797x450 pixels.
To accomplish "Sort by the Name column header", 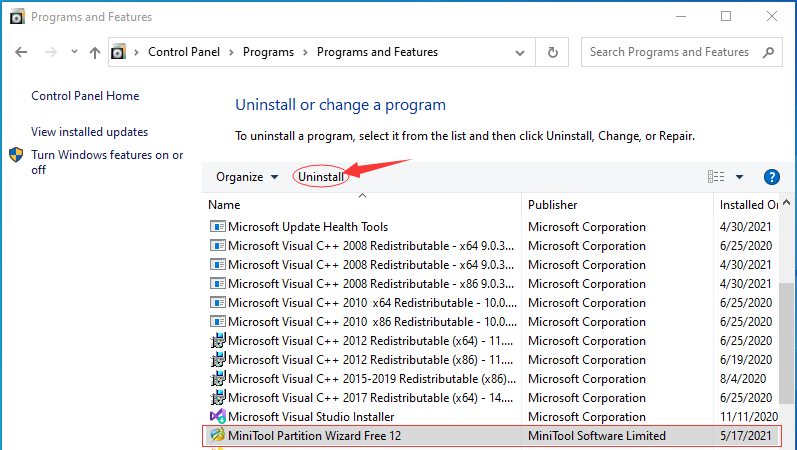I will pos(362,204).
